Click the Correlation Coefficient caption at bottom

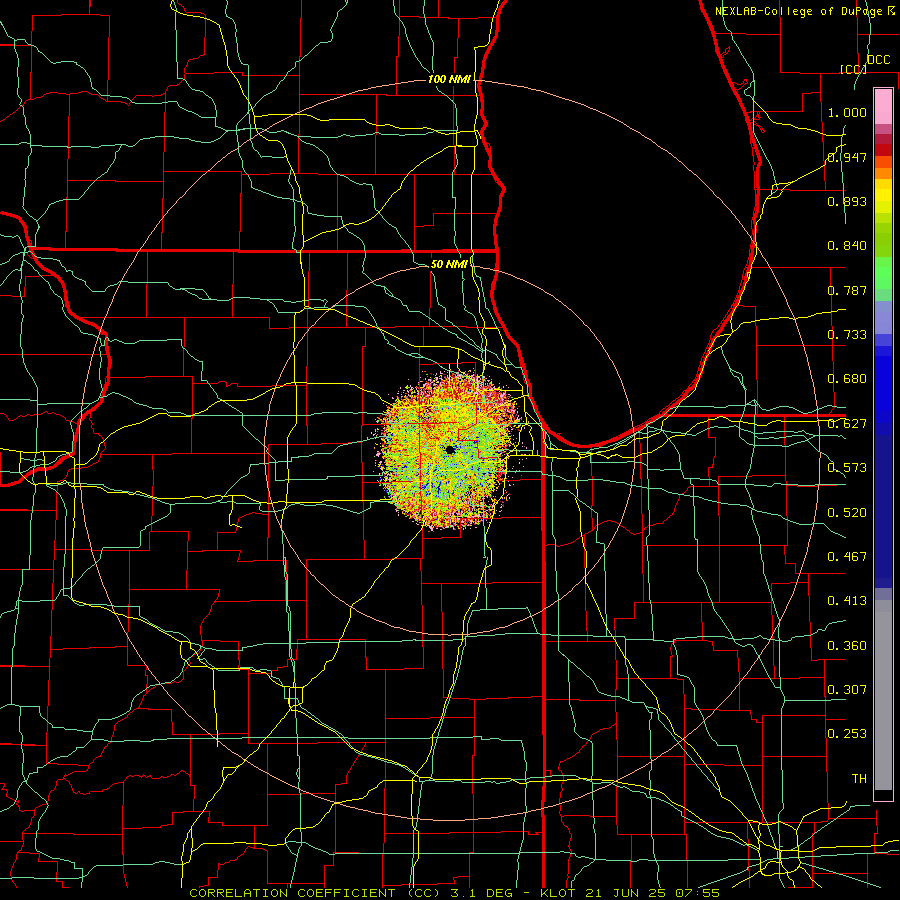[x=455, y=893]
